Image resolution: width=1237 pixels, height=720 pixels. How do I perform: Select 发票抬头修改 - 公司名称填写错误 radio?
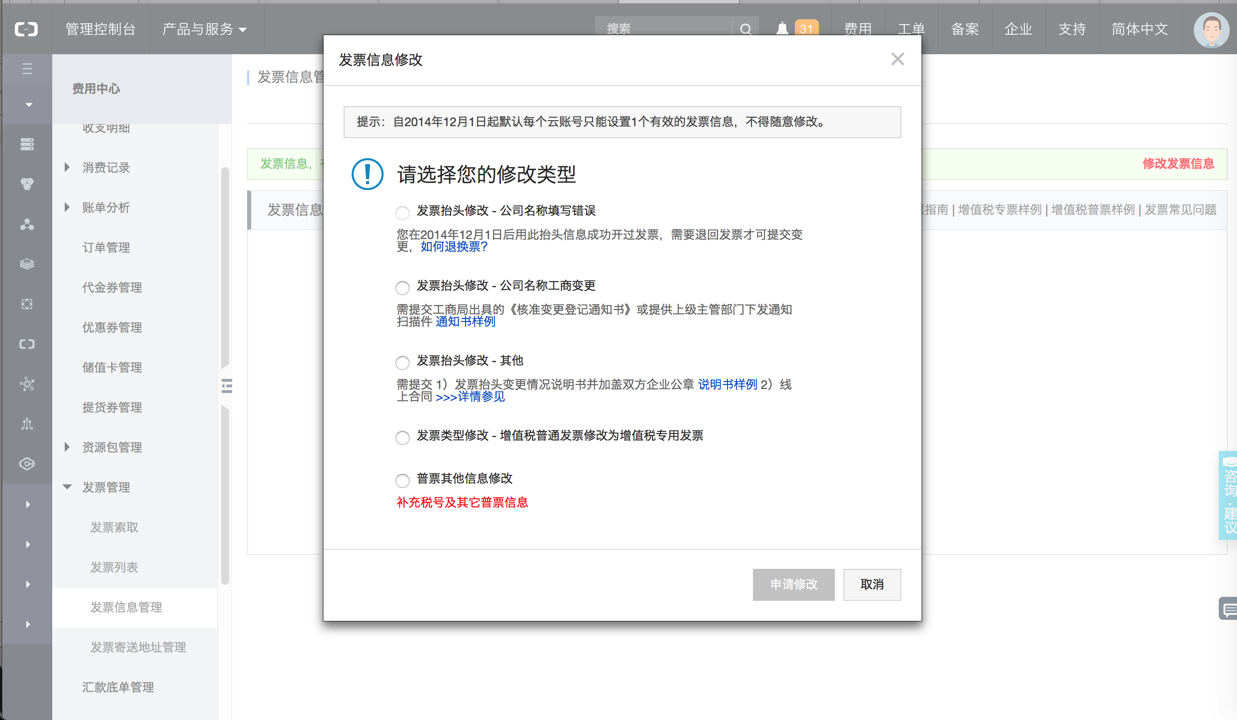[402, 212]
